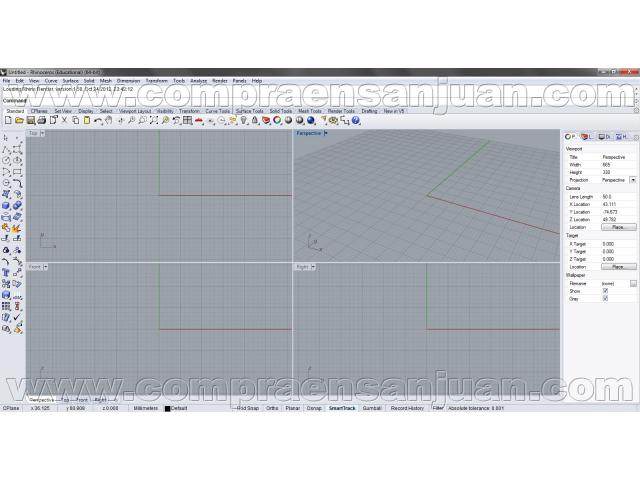Click the color wheel Object Properties icon
640x480 pixels.
(277, 120)
